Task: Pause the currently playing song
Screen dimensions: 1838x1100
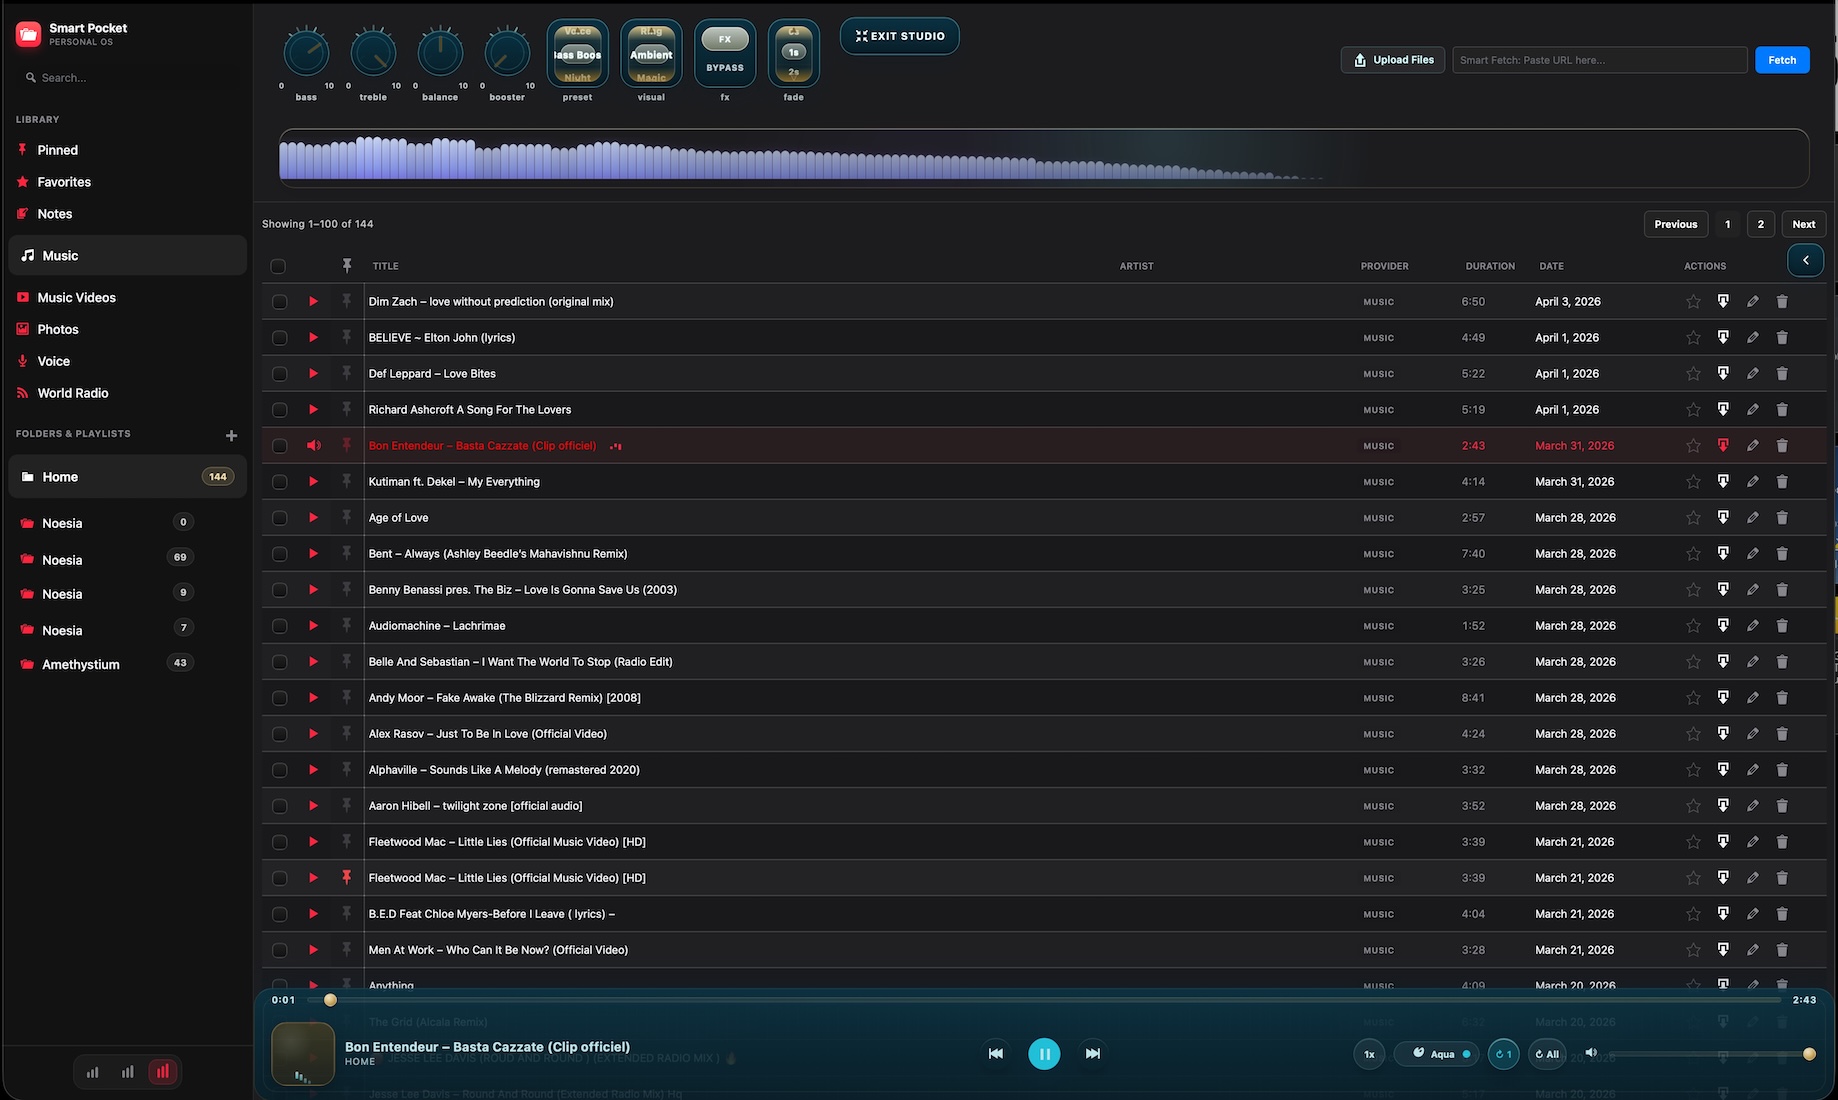Action: tap(1044, 1053)
